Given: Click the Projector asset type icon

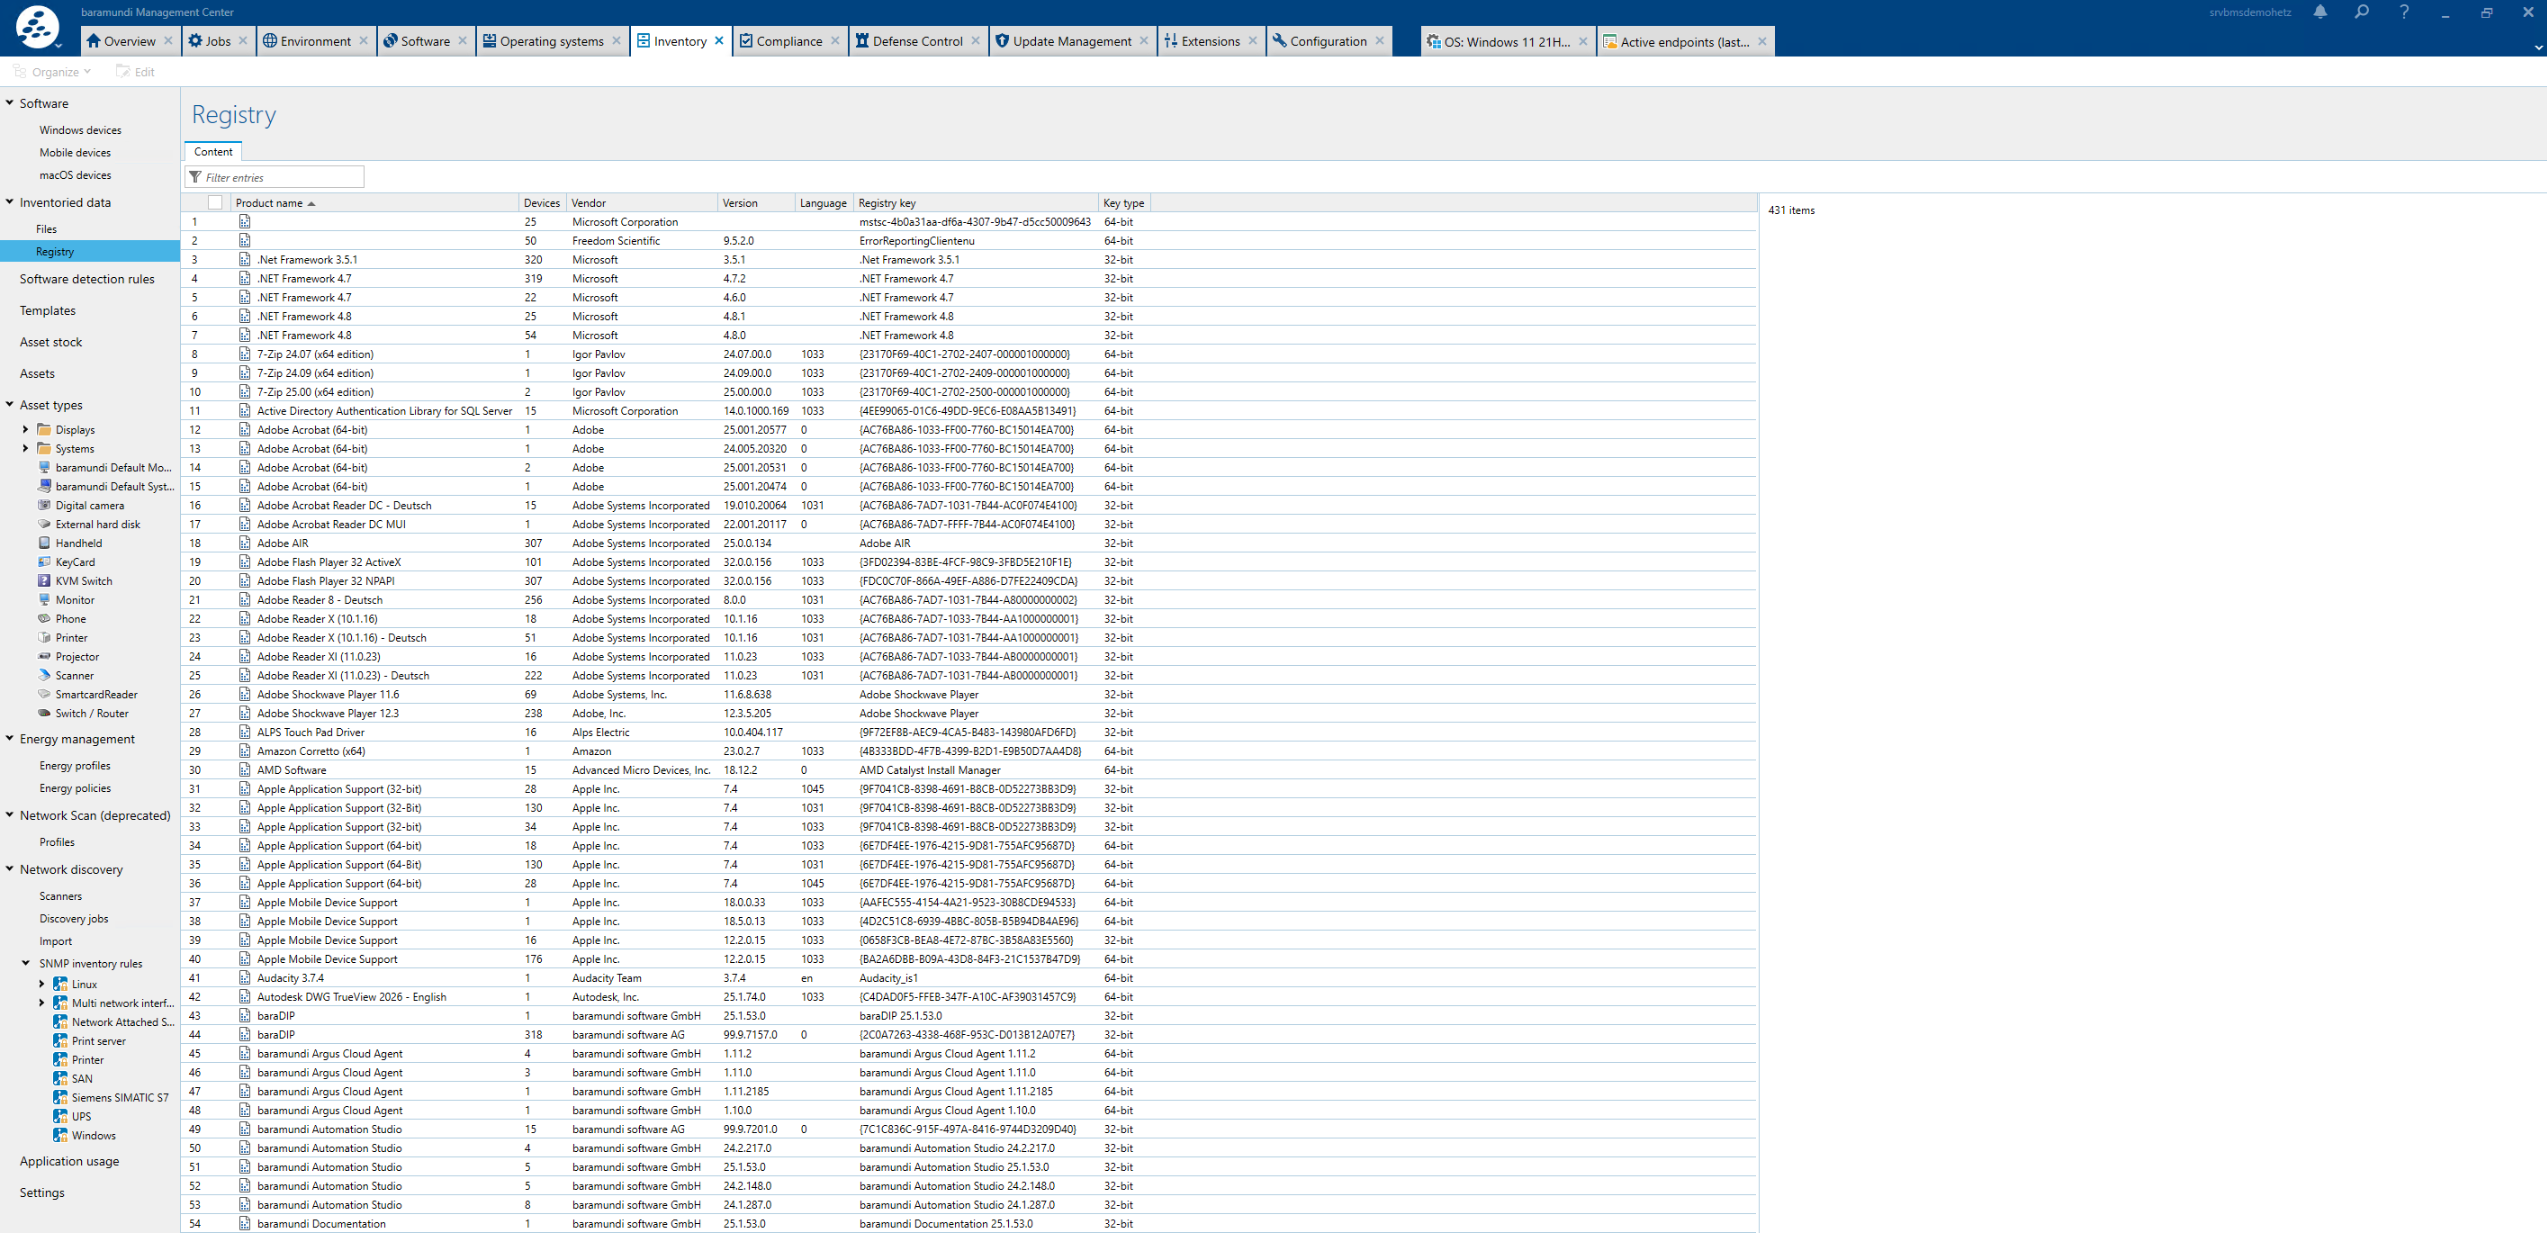Looking at the screenshot, I should [x=44, y=656].
